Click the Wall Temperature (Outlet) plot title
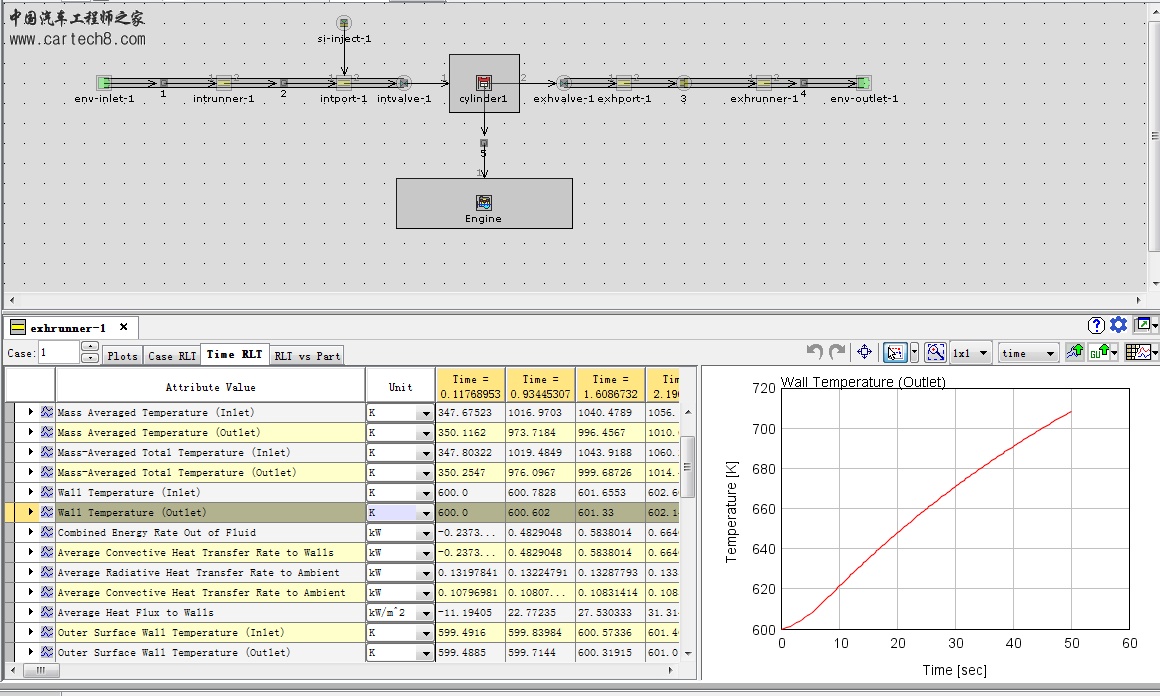Image resolution: width=1160 pixels, height=696 pixels. 863,382
